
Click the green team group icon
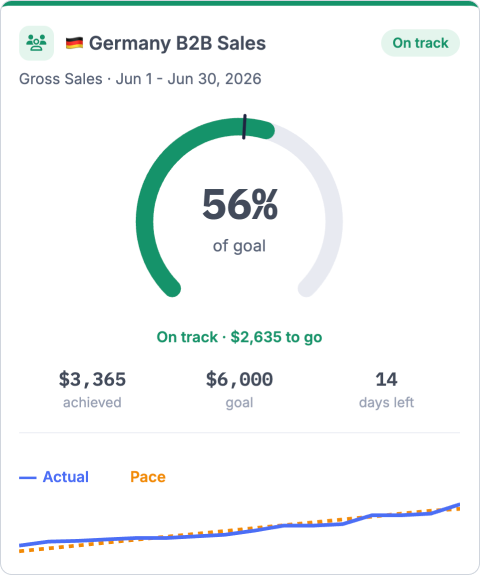[x=36, y=43]
